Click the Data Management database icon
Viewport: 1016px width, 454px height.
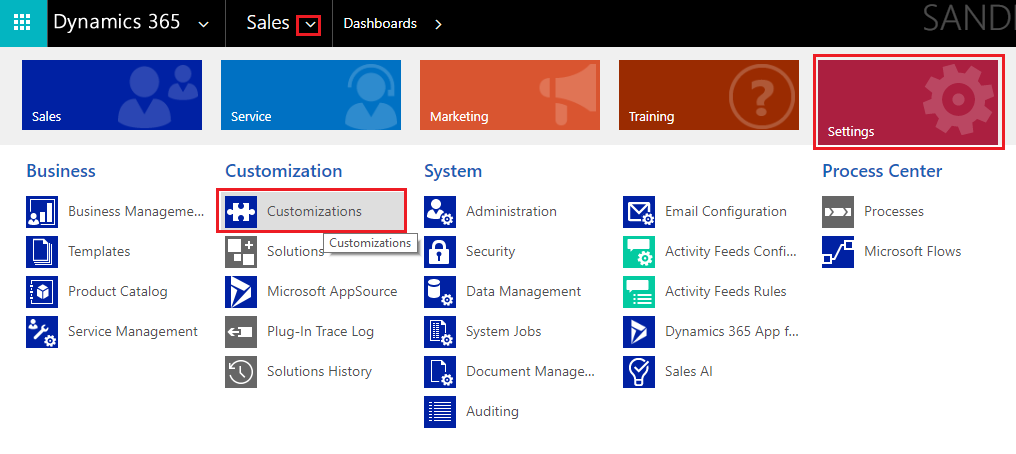pos(440,292)
